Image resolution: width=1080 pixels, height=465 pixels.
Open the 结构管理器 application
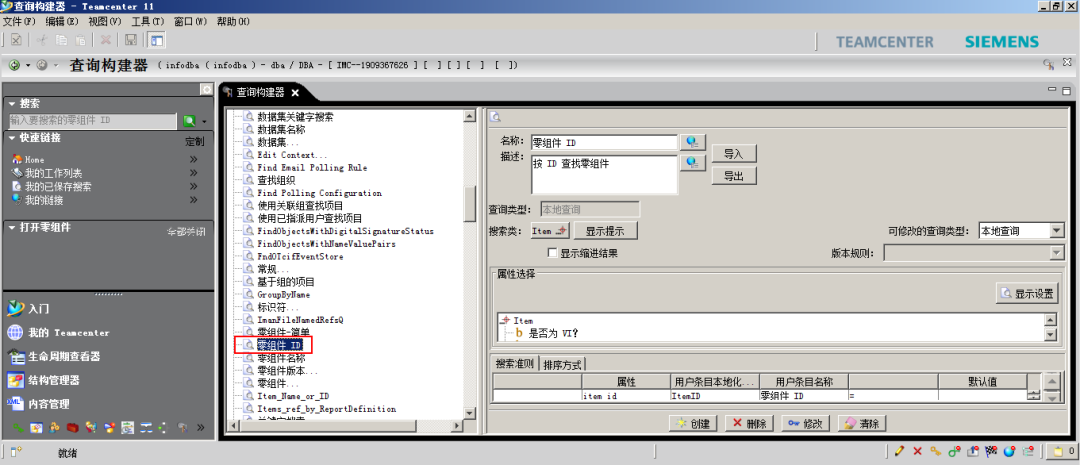click(43, 380)
